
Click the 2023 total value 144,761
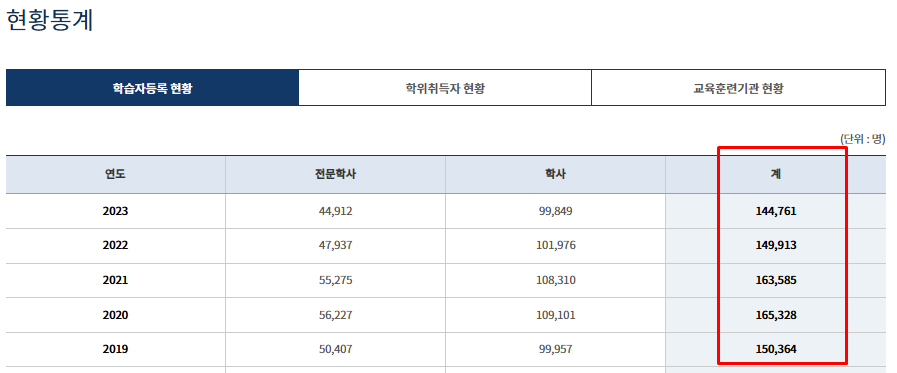776,211
